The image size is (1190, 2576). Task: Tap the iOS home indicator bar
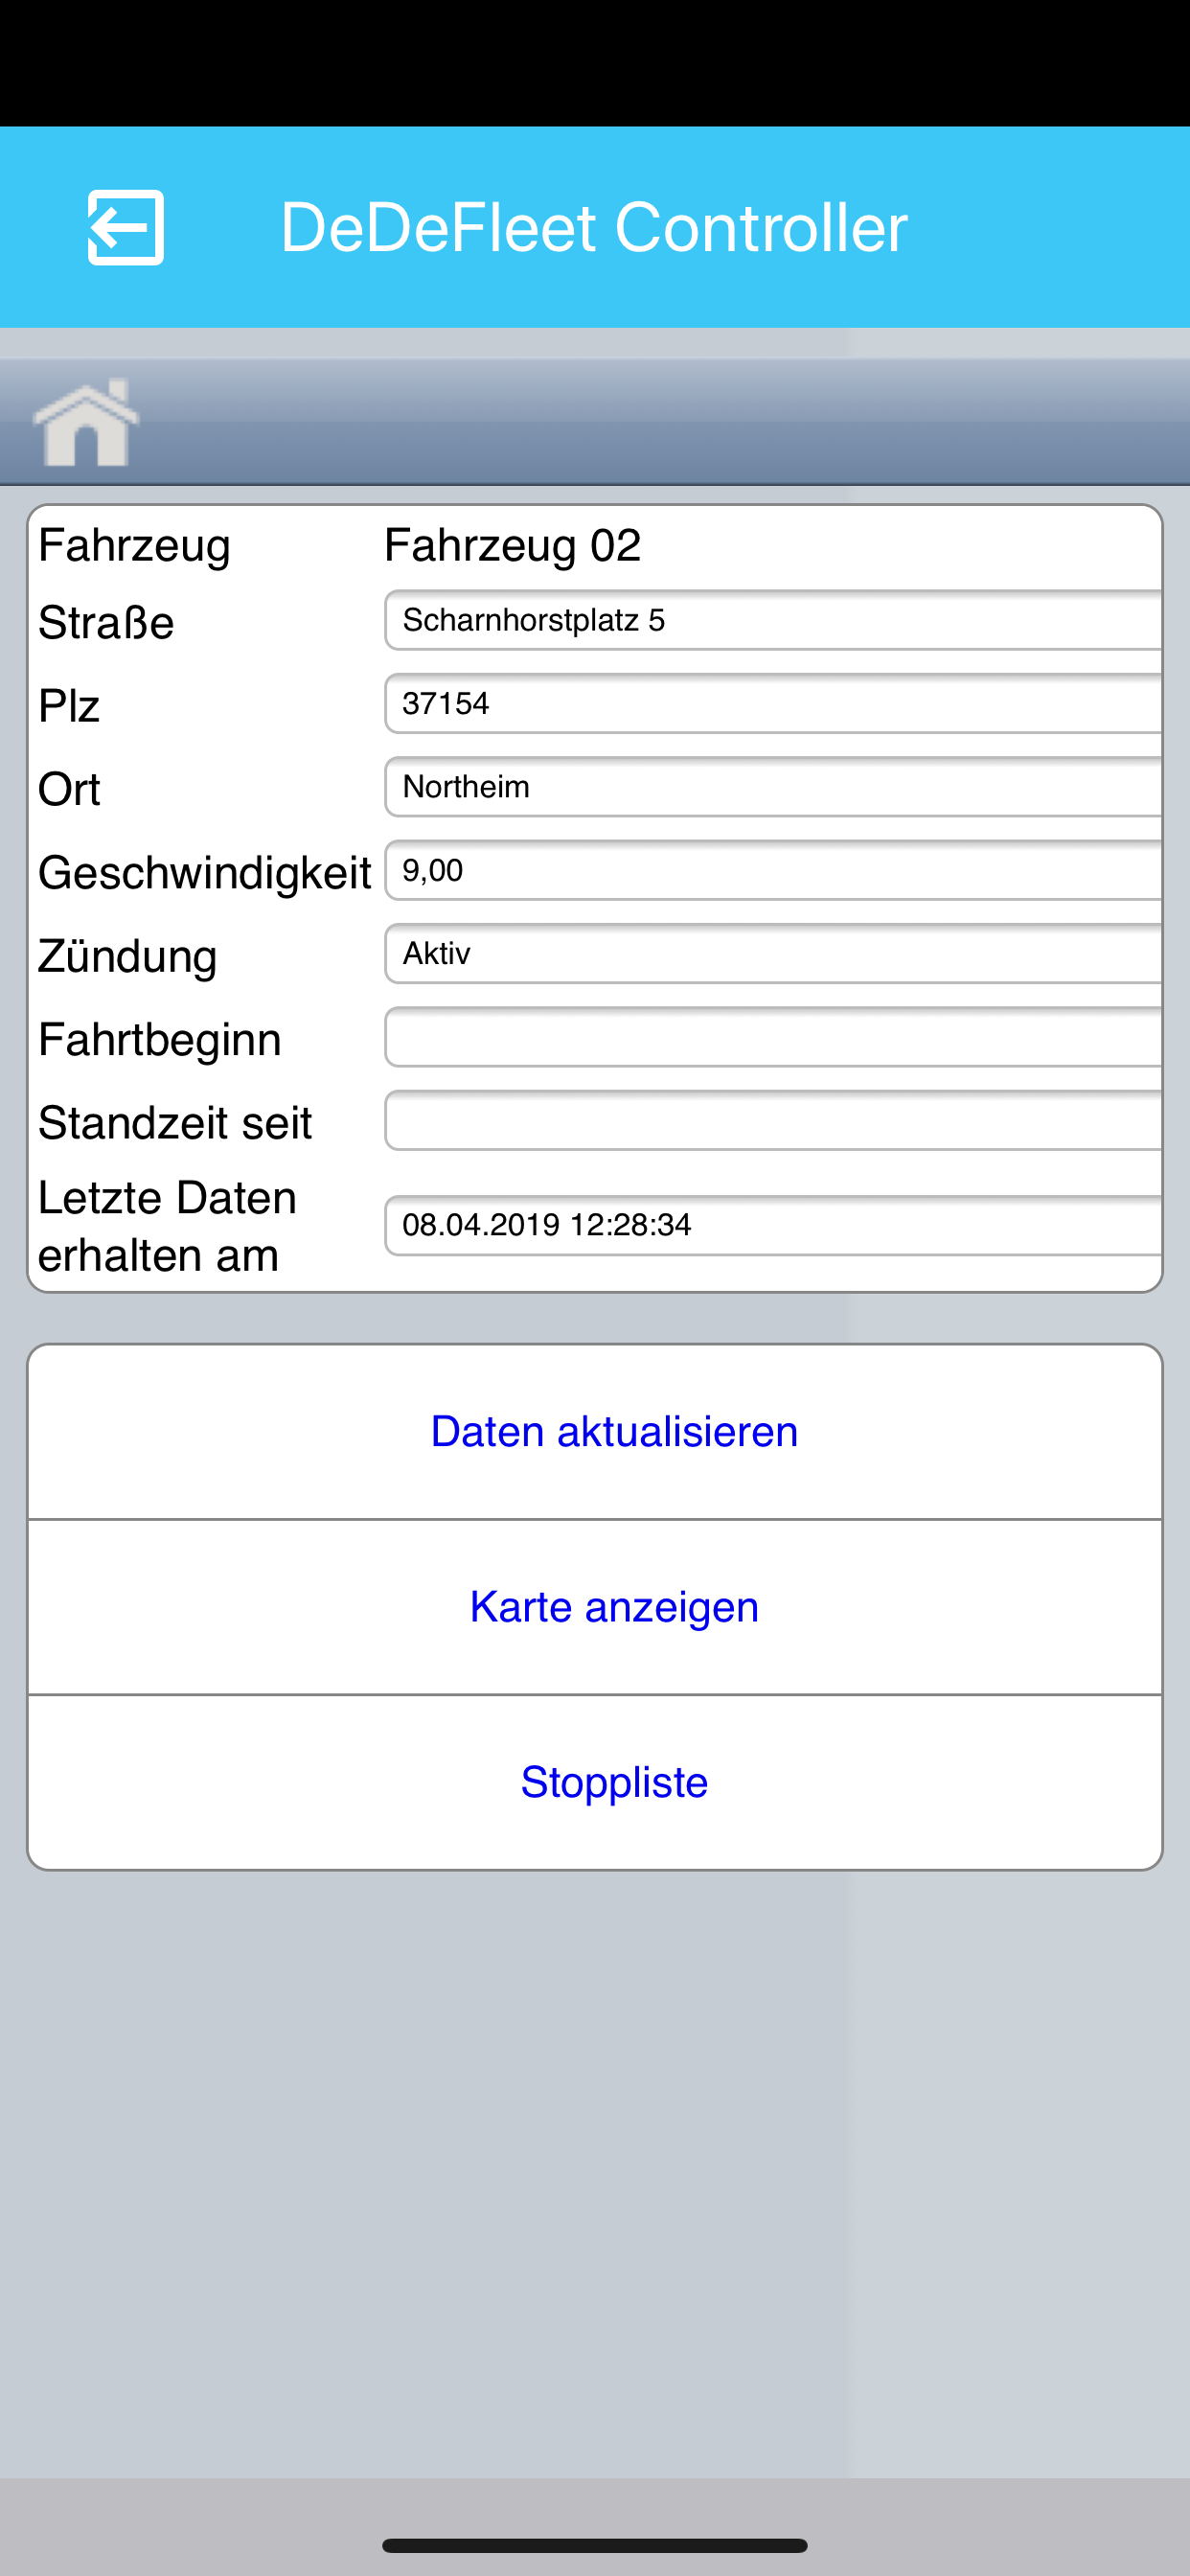pos(595,2545)
